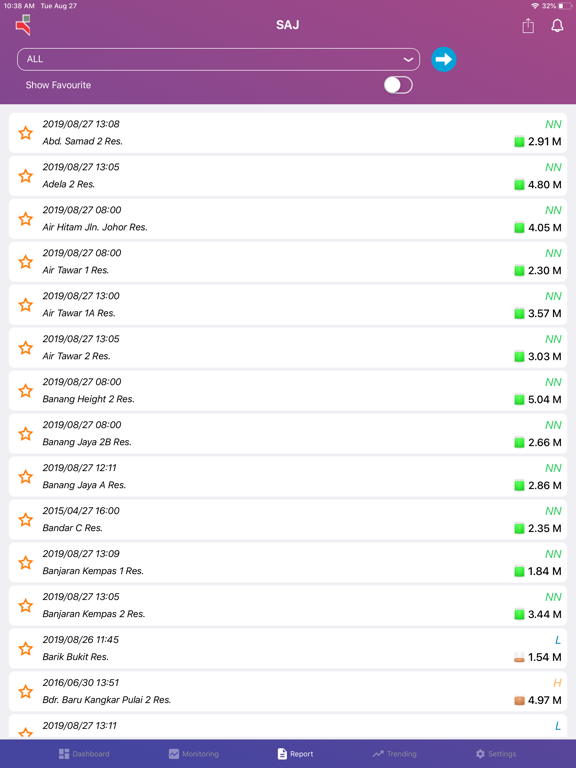Star Bdr. Baru Kangkar Pulai 2 Res.
This screenshot has height=768, width=576.
tap(25, 692)
